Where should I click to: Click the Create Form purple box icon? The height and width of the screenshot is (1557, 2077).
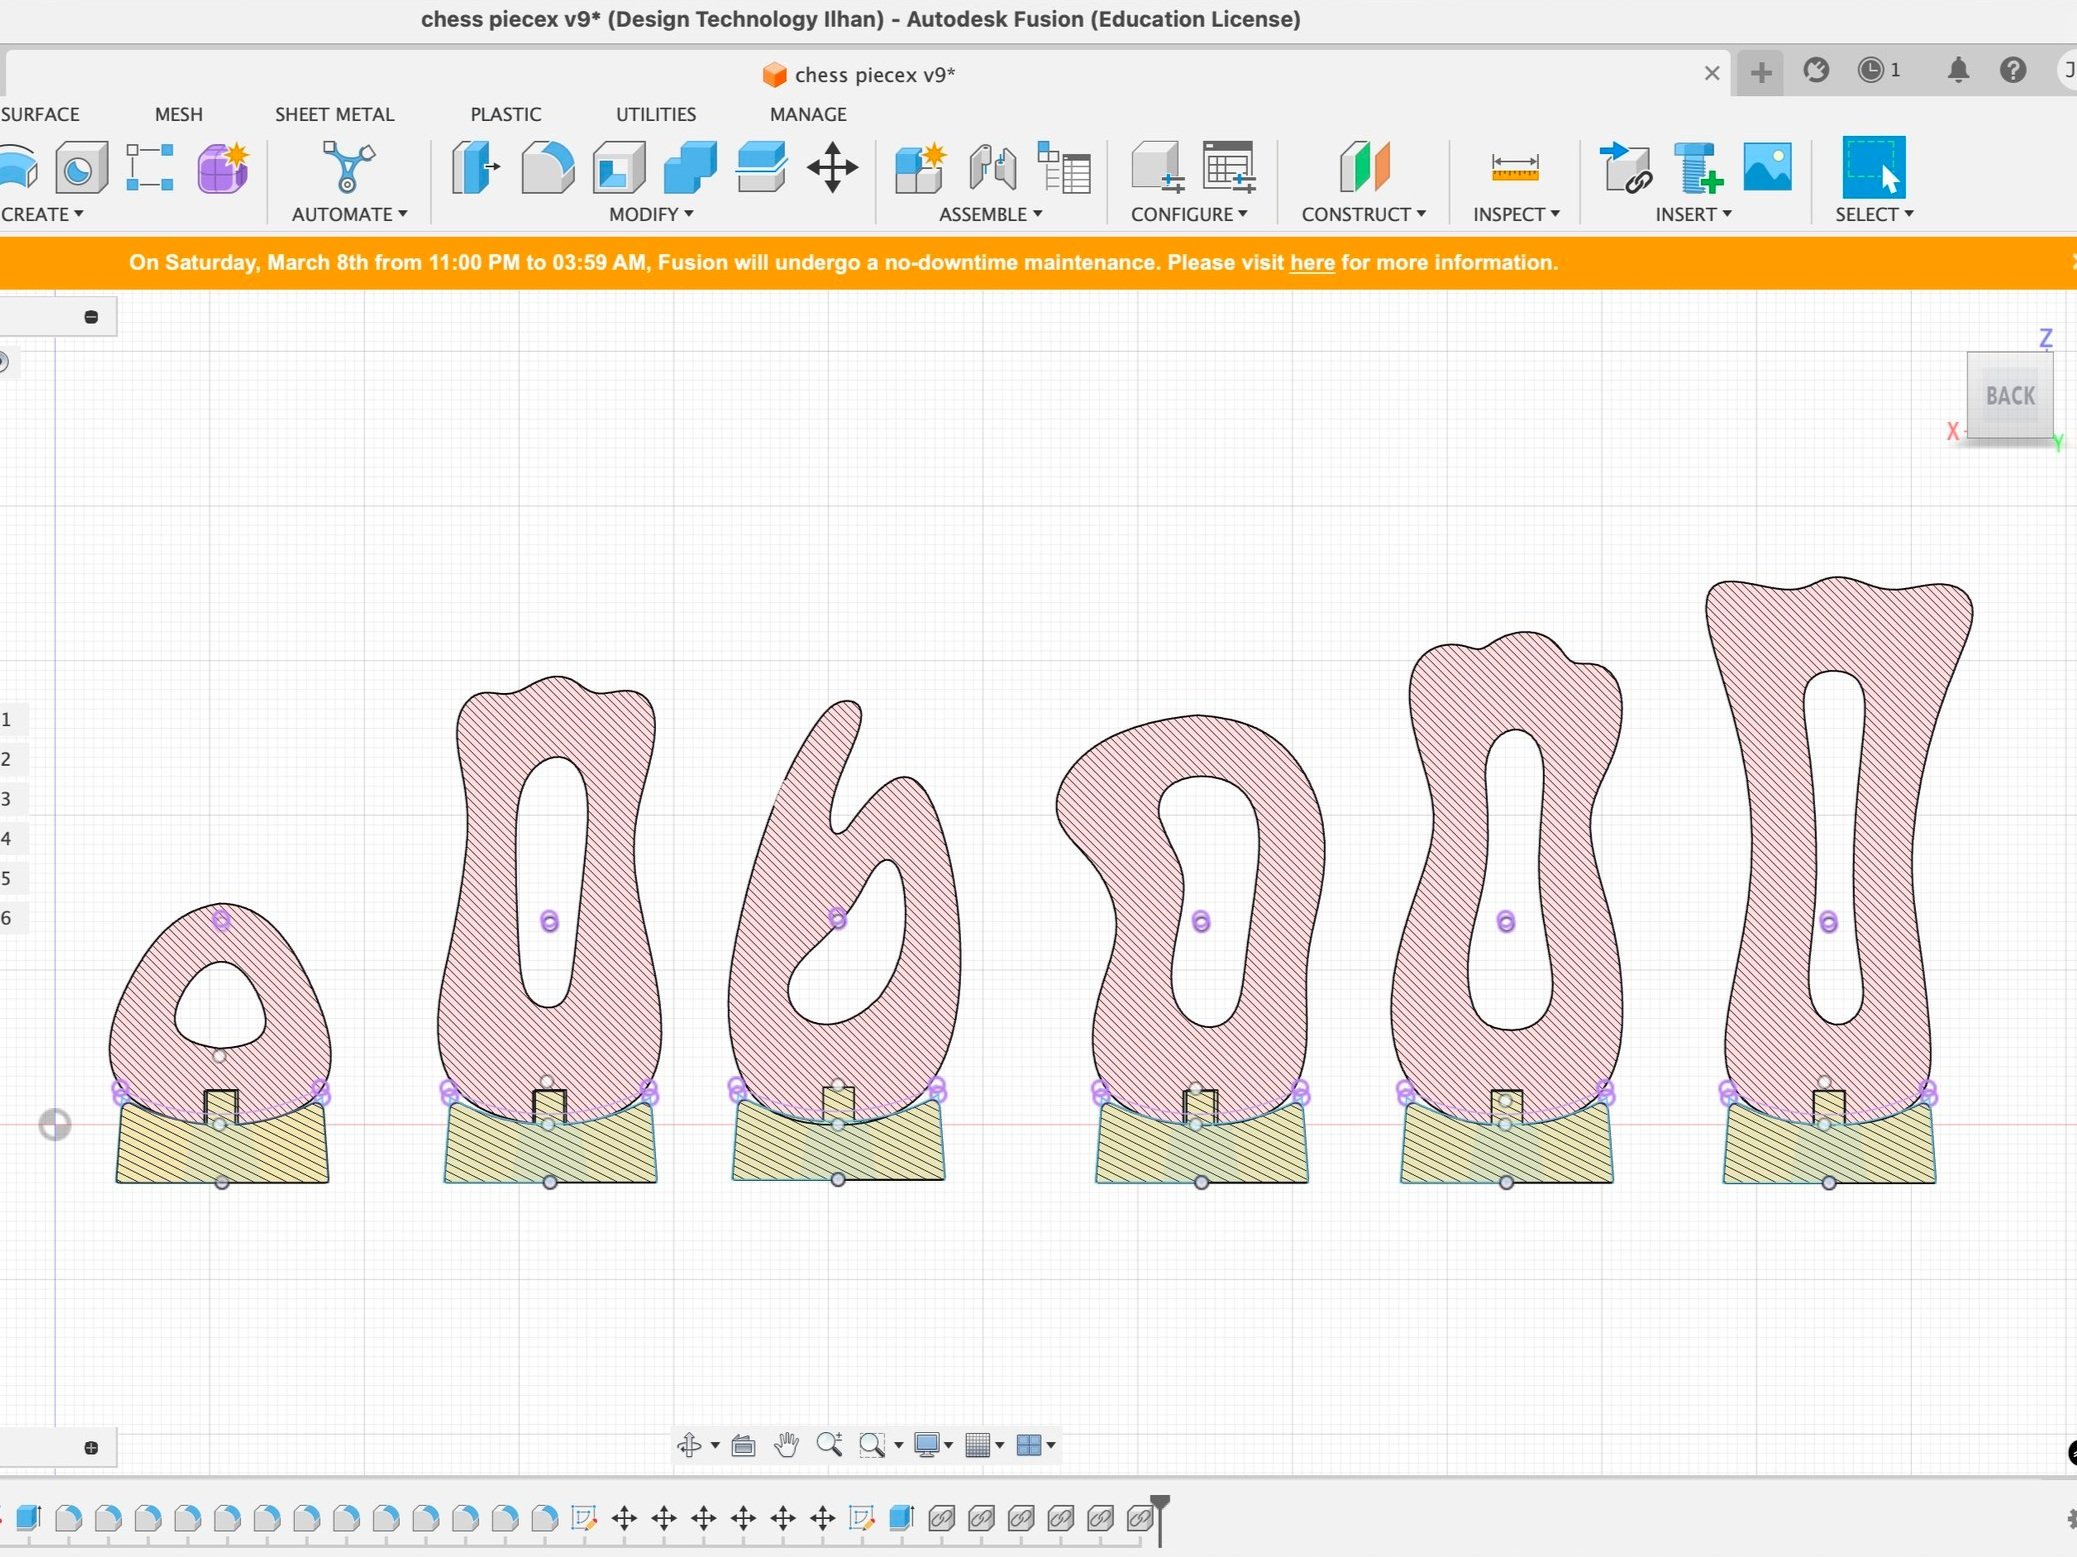[x=222, y=167]
